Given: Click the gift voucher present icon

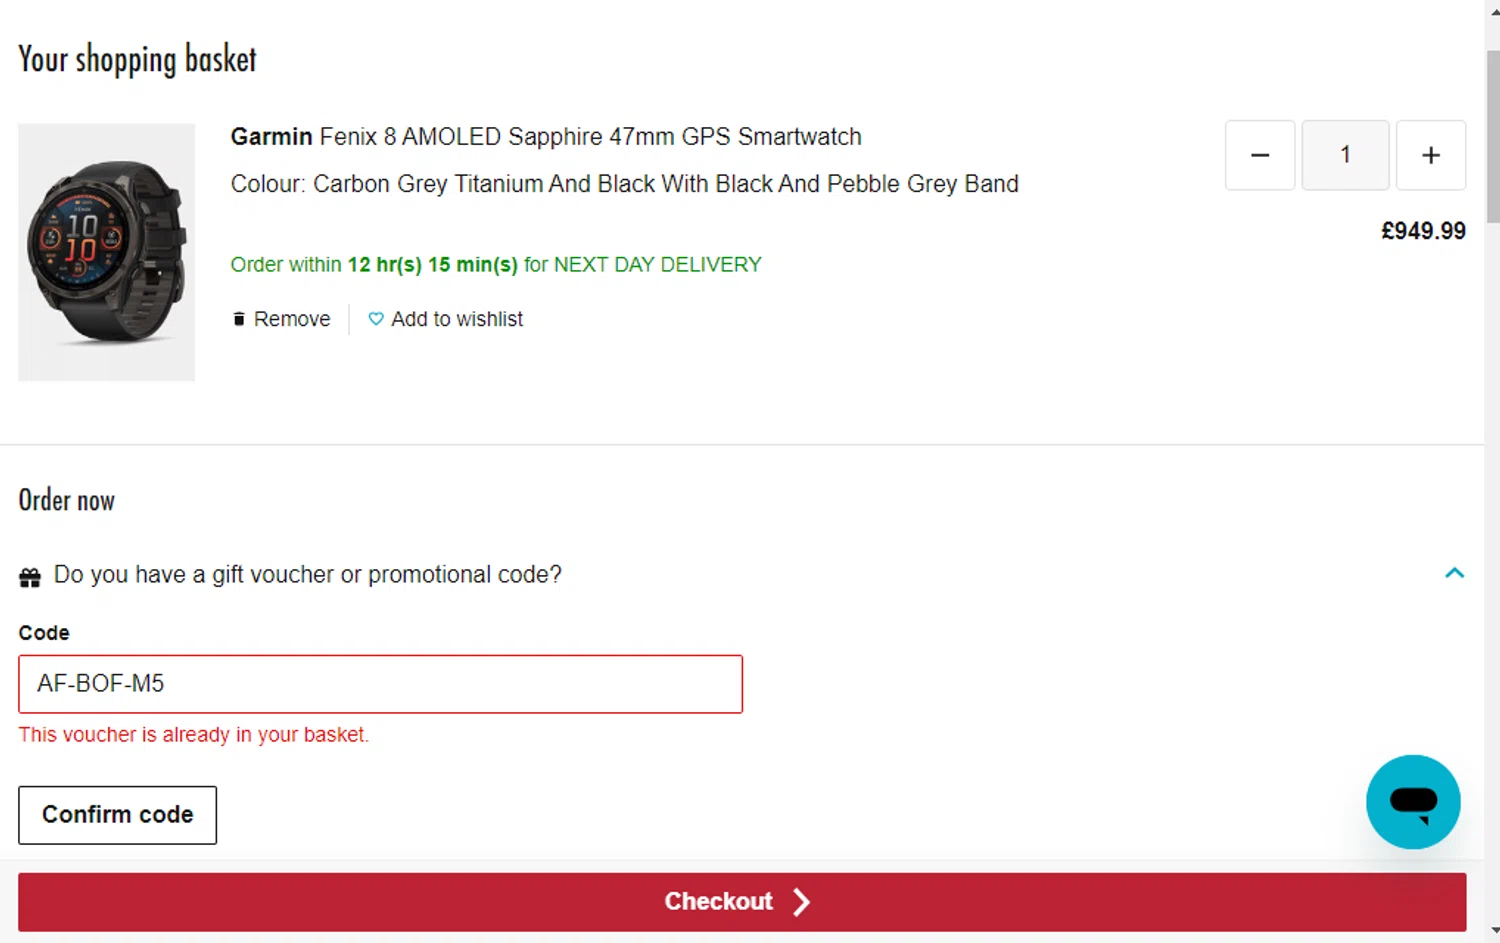Looking at the screenshot, I should pyautogui.click(x=30, y=577).
